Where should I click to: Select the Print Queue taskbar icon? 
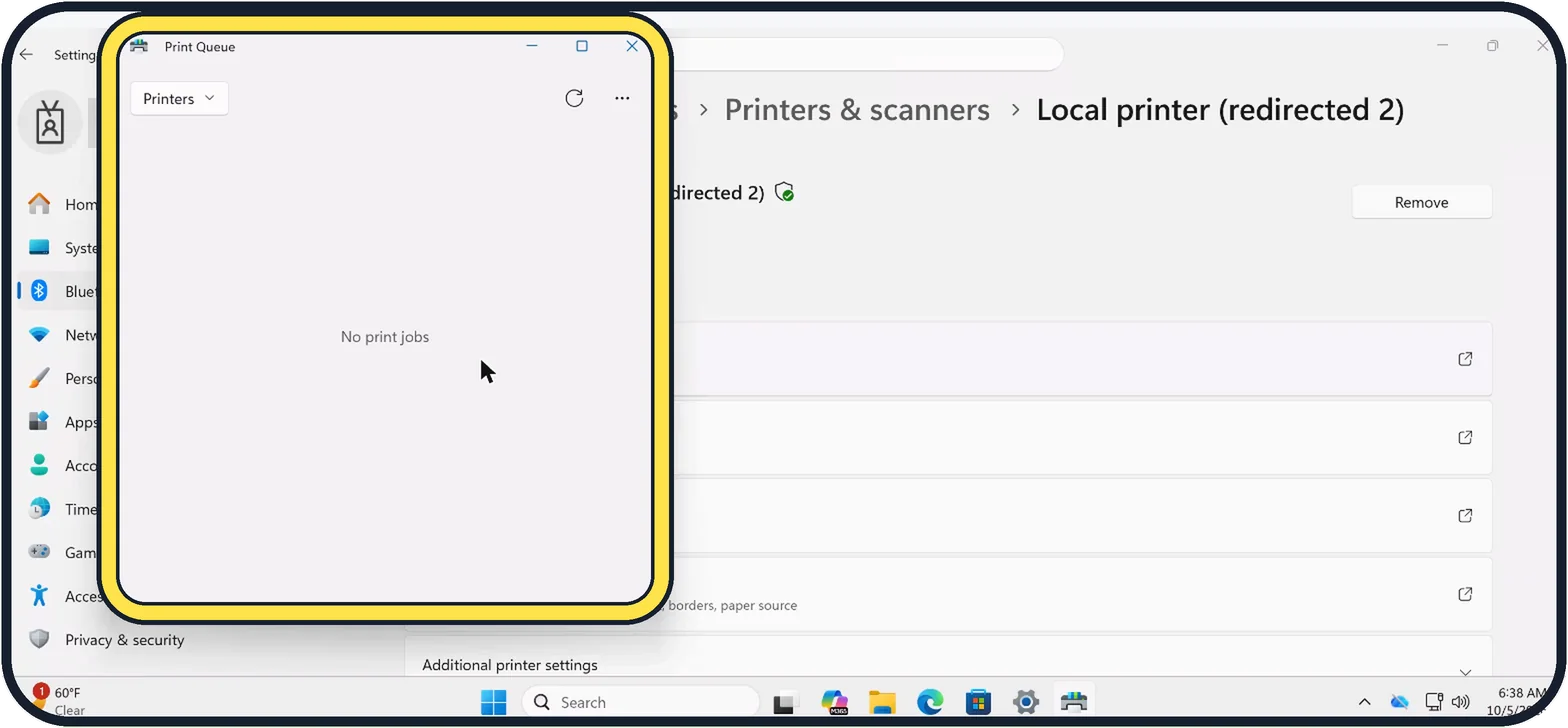point(1074,702)
